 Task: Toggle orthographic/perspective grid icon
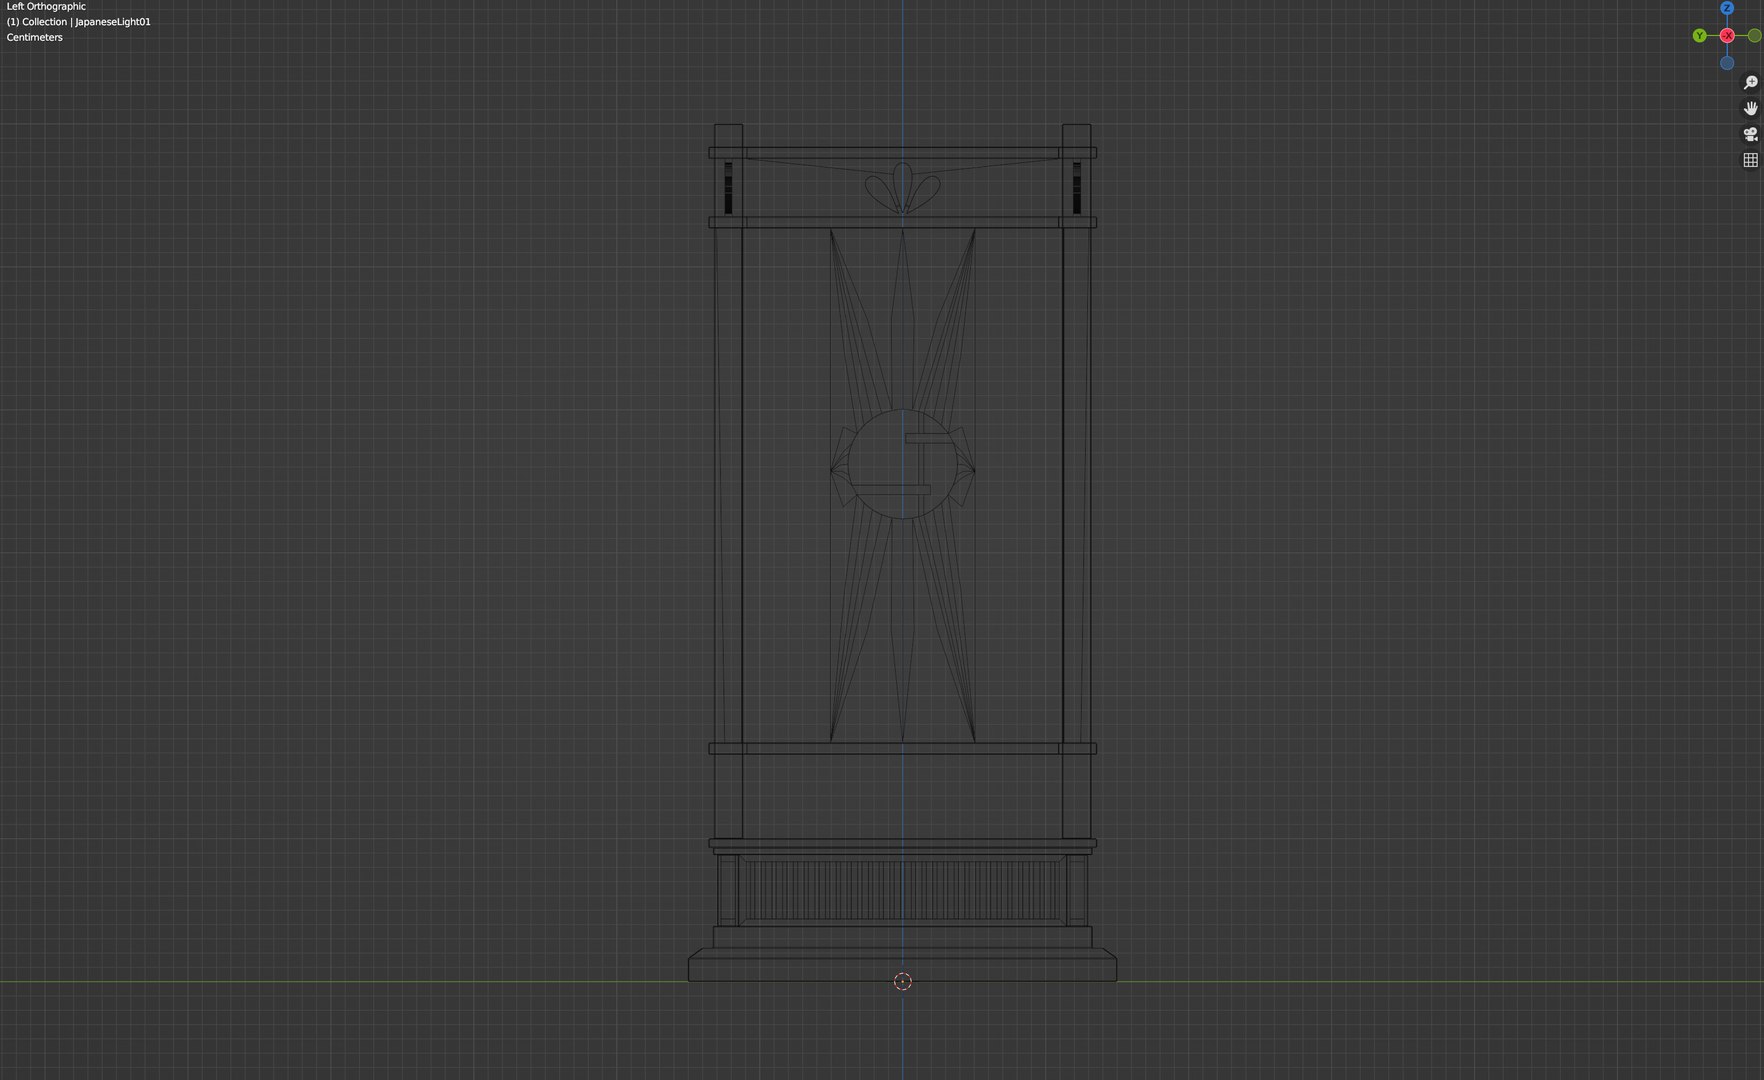tap(1750, 160)
